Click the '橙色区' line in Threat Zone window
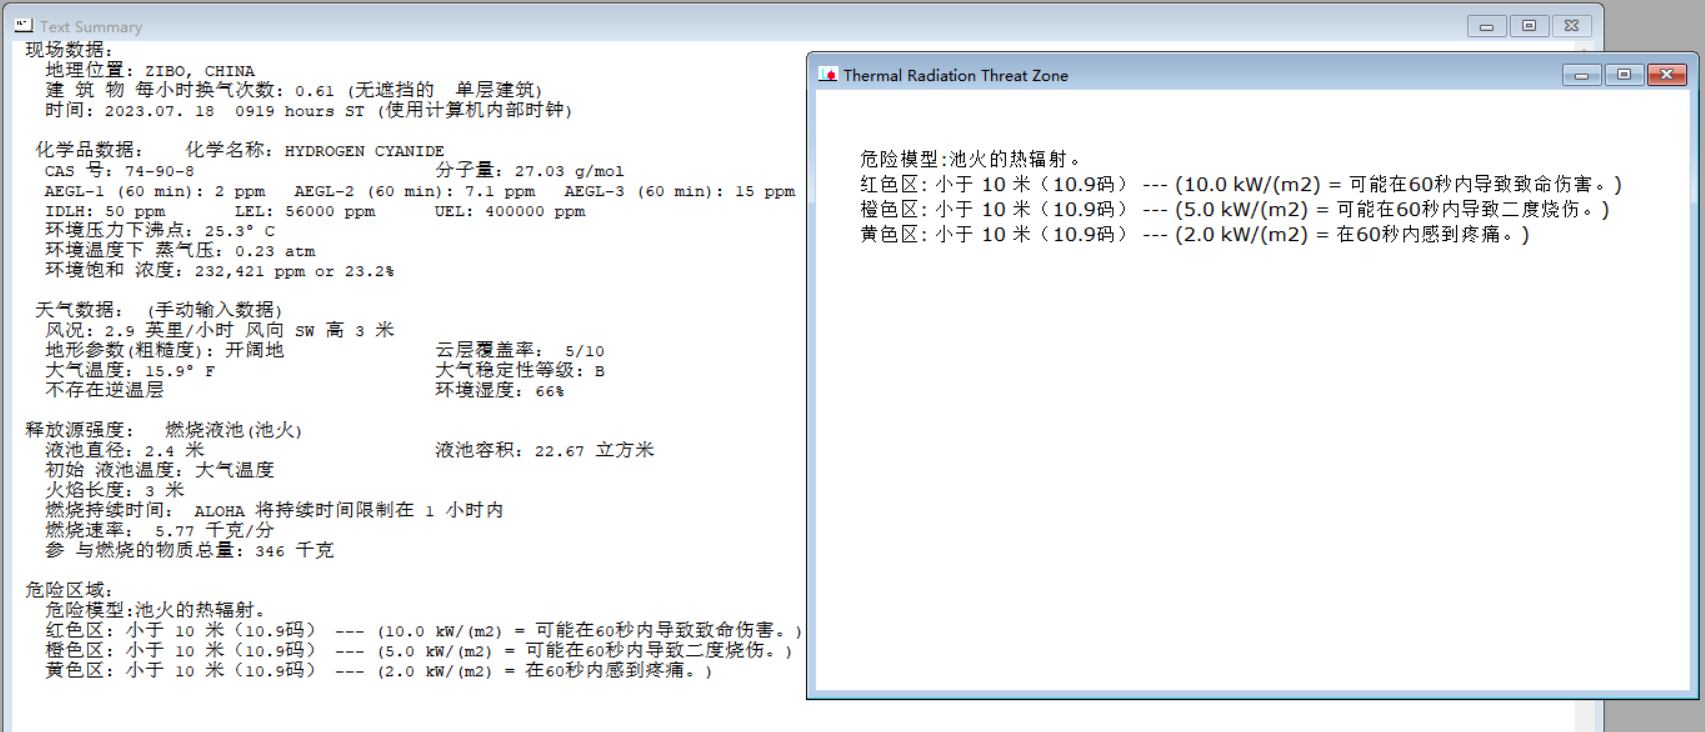Image resolution: width=1705 pixels, height=732 pixels. click(1235, 209)
